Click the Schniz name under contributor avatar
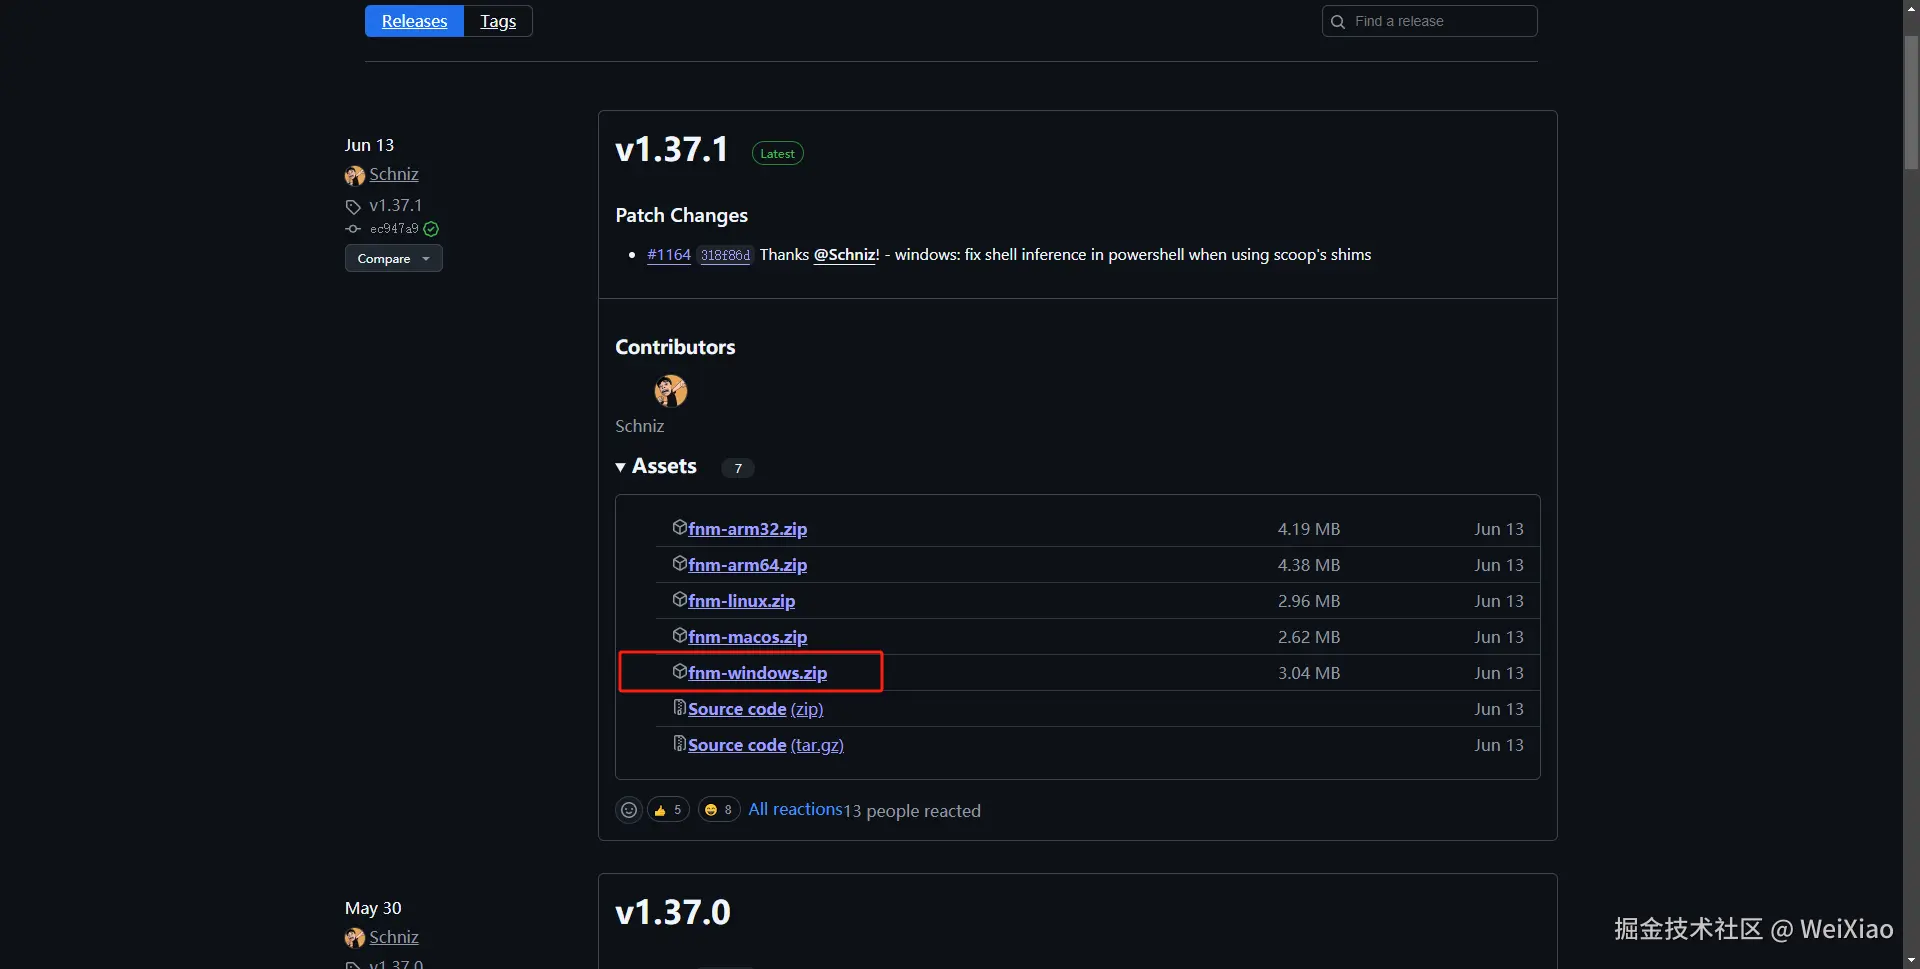 [x=639, y=426]
